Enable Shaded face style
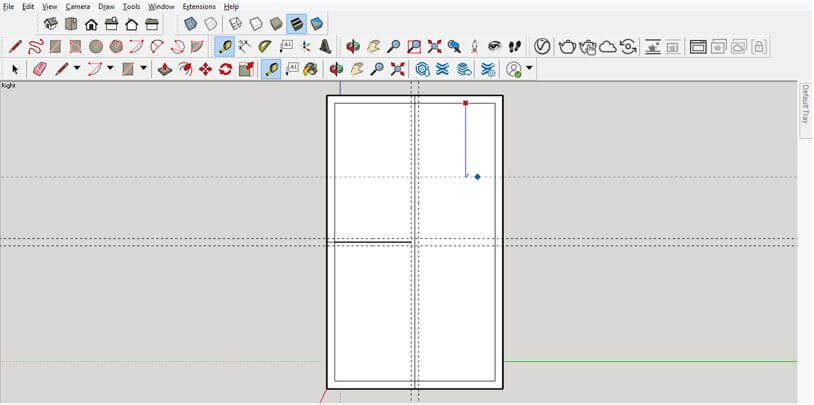The height and width of the screenshot is (405, 814). pyautogui.click(x=276, y=24)
